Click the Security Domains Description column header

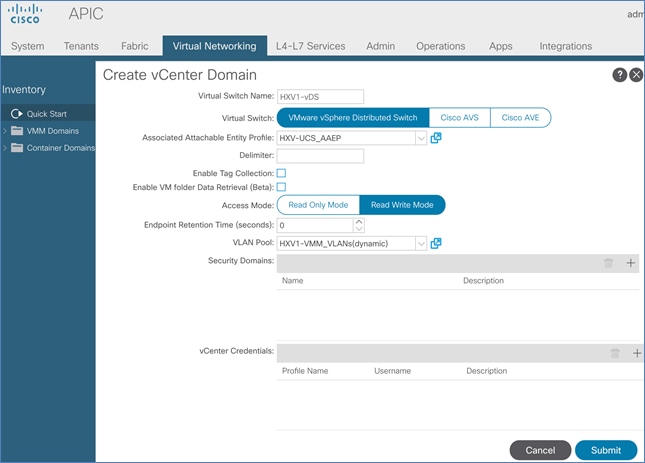[483, 280]
